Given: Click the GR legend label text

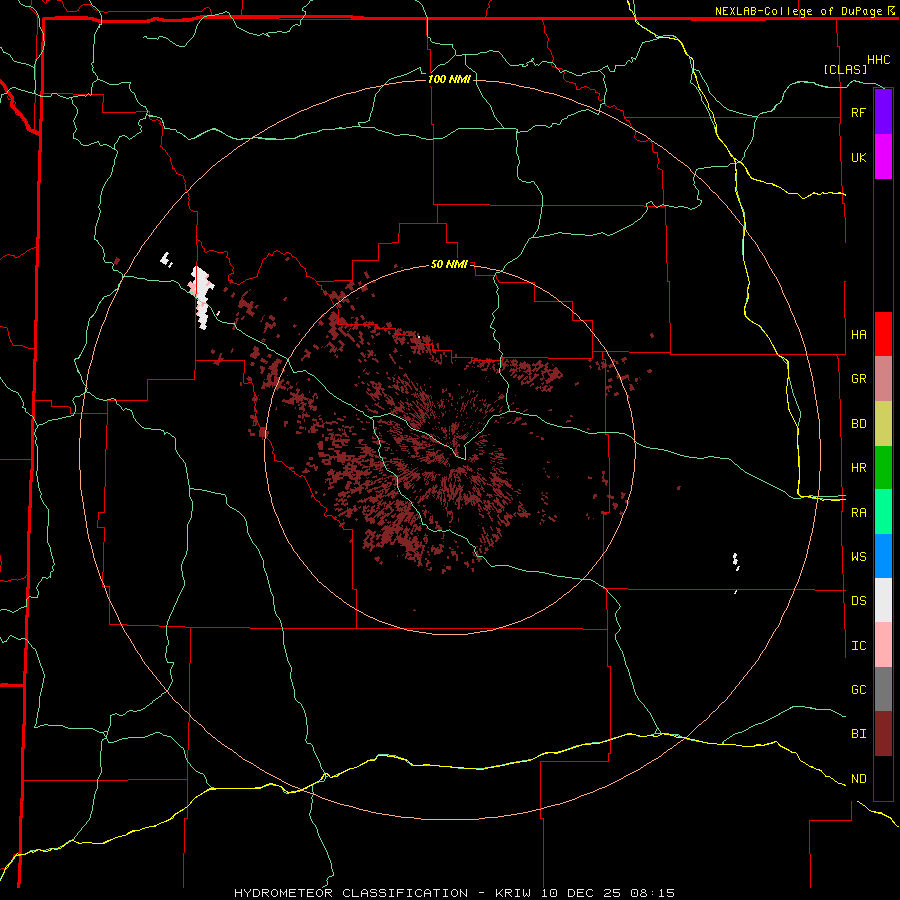Looking at the screenshot, I should (x=858, y=379).
